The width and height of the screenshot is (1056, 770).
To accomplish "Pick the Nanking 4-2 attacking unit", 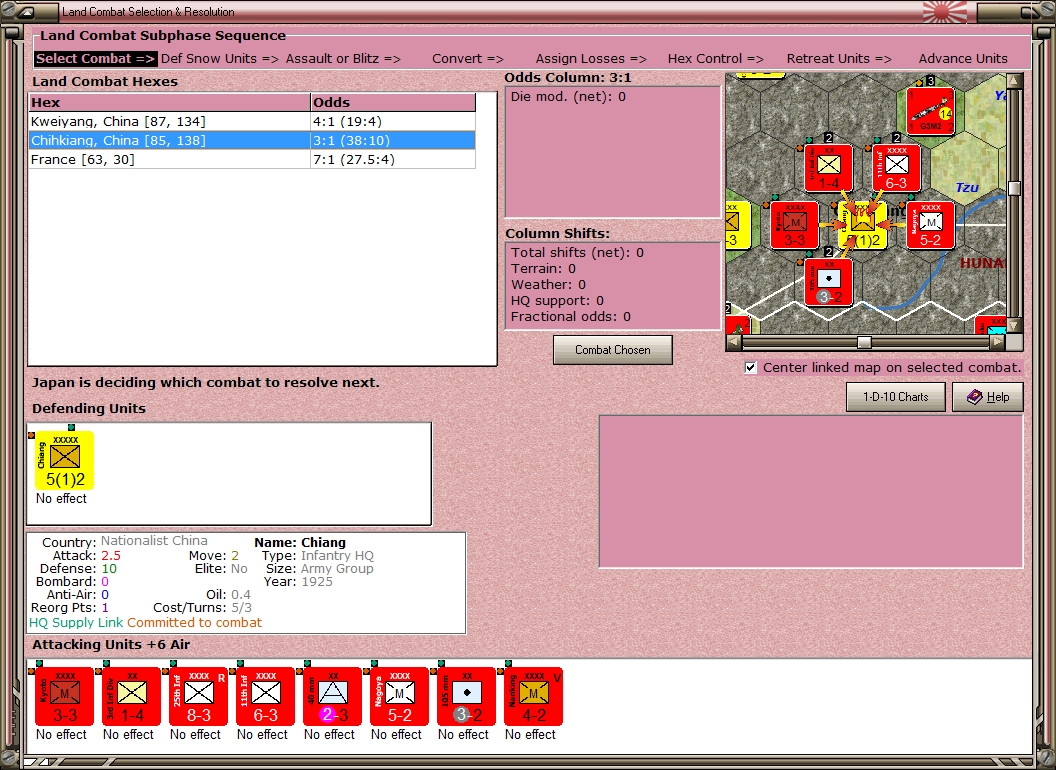I will click(533, 696).
